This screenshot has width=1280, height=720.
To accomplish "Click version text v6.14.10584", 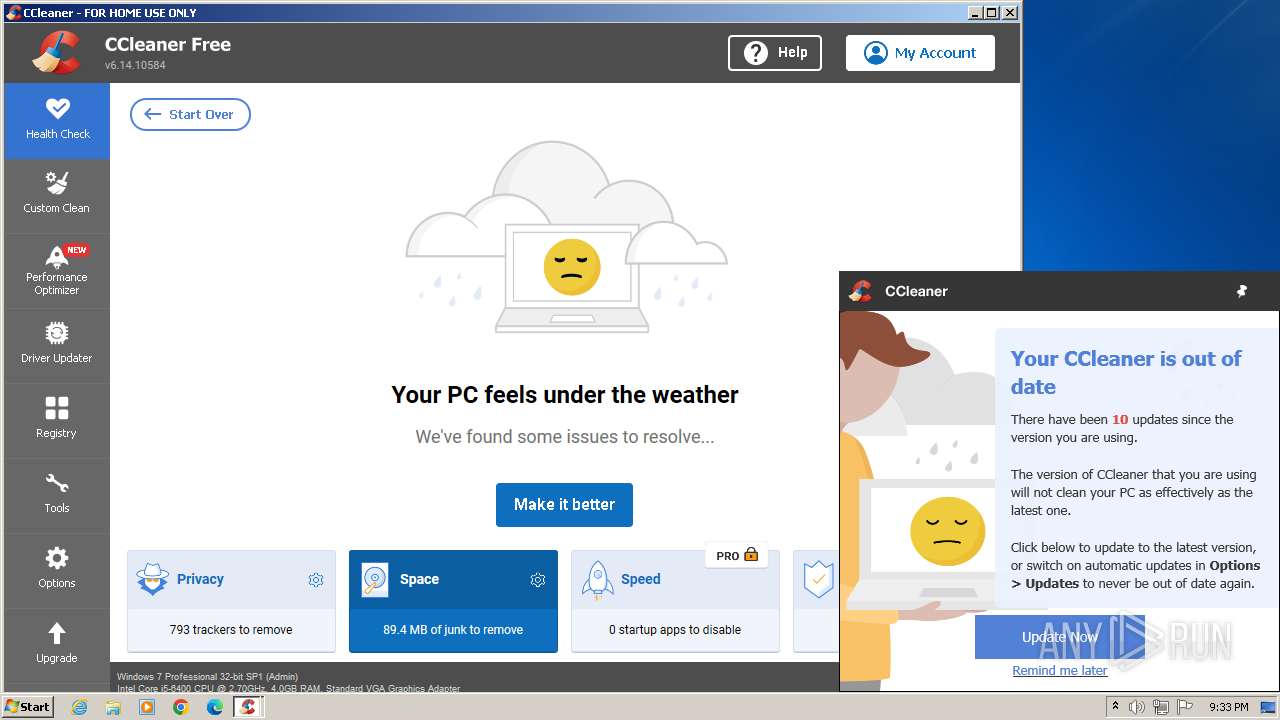I will [x=135, y=65].
